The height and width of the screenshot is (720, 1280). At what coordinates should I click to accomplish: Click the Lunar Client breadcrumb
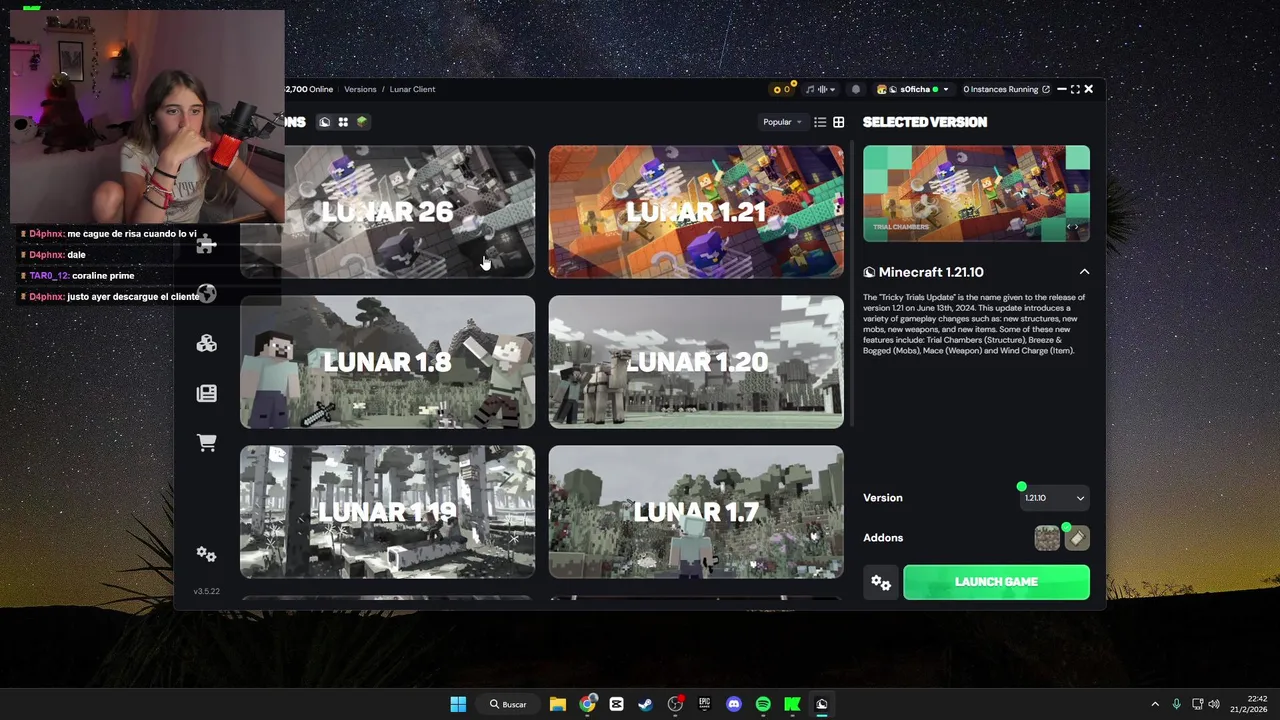[x=412, y=89]
